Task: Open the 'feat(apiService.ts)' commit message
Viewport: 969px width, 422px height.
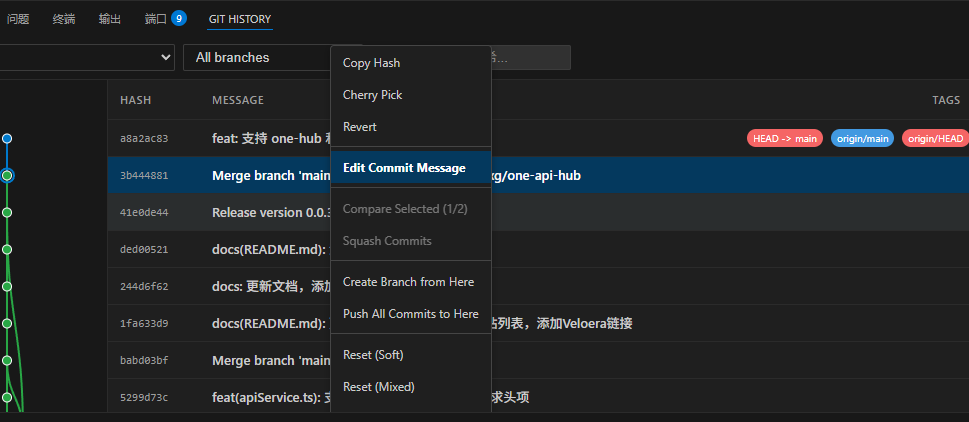Action: pyautogui.click(x=271, y=397)
